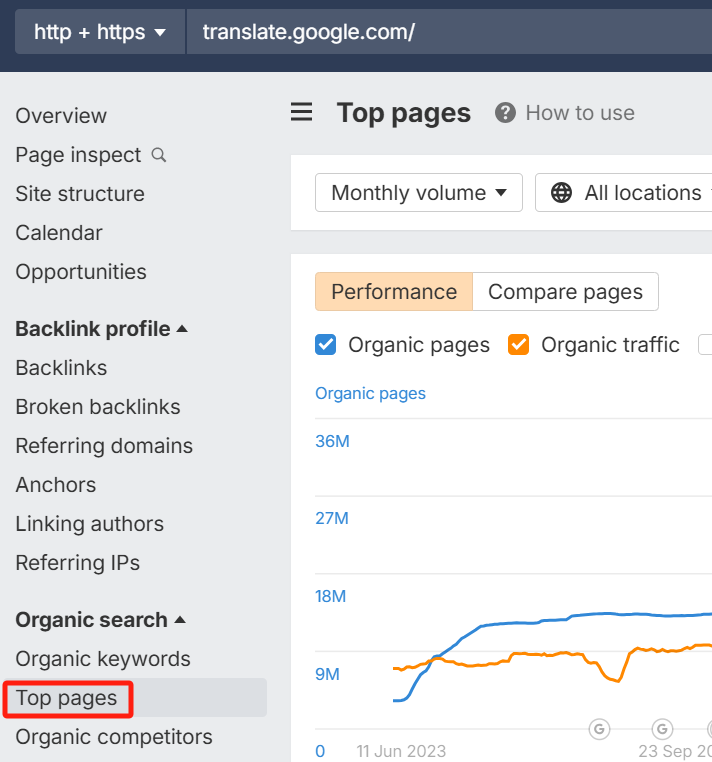Open Broken backlinks report

pyautogui.click(x=98, y=407)
